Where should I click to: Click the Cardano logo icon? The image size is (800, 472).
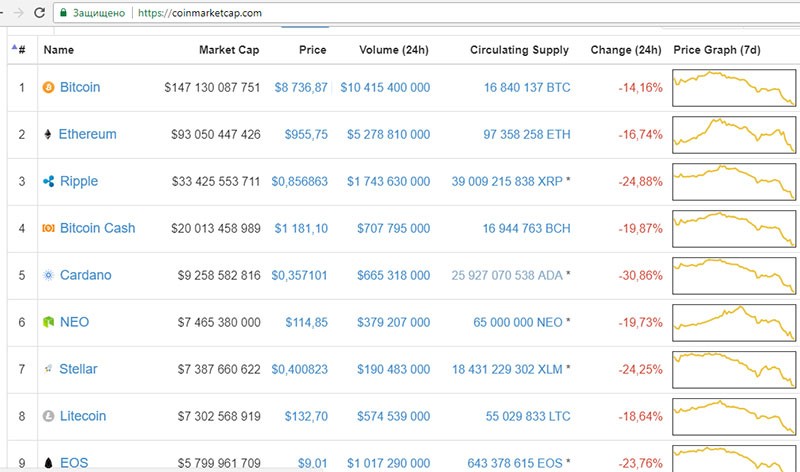coord(48,275)
